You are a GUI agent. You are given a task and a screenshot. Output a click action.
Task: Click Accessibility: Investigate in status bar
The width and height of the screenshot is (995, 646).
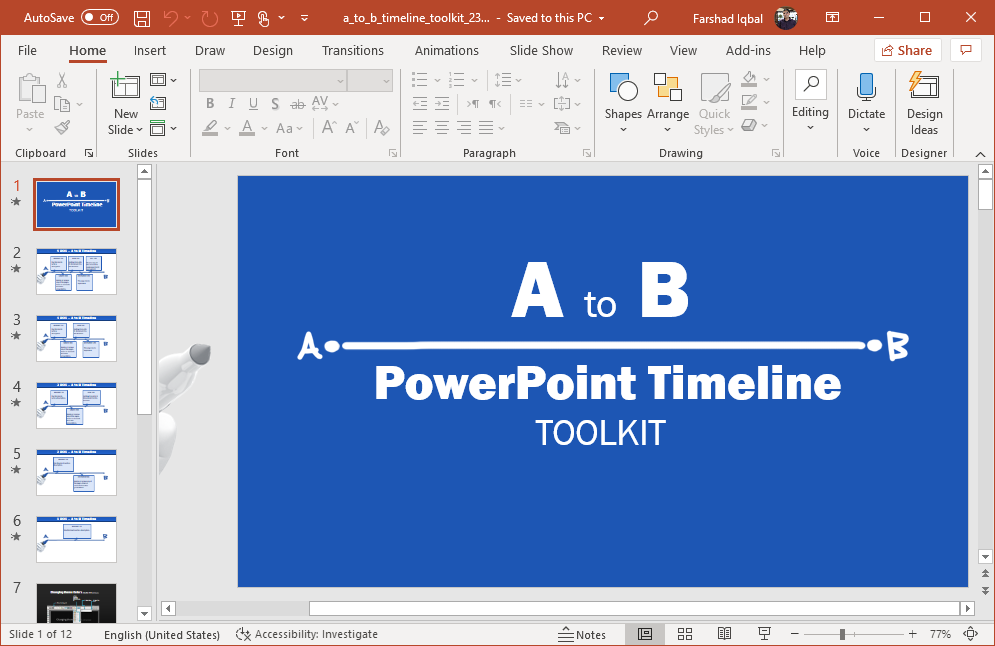click(307, 634)
